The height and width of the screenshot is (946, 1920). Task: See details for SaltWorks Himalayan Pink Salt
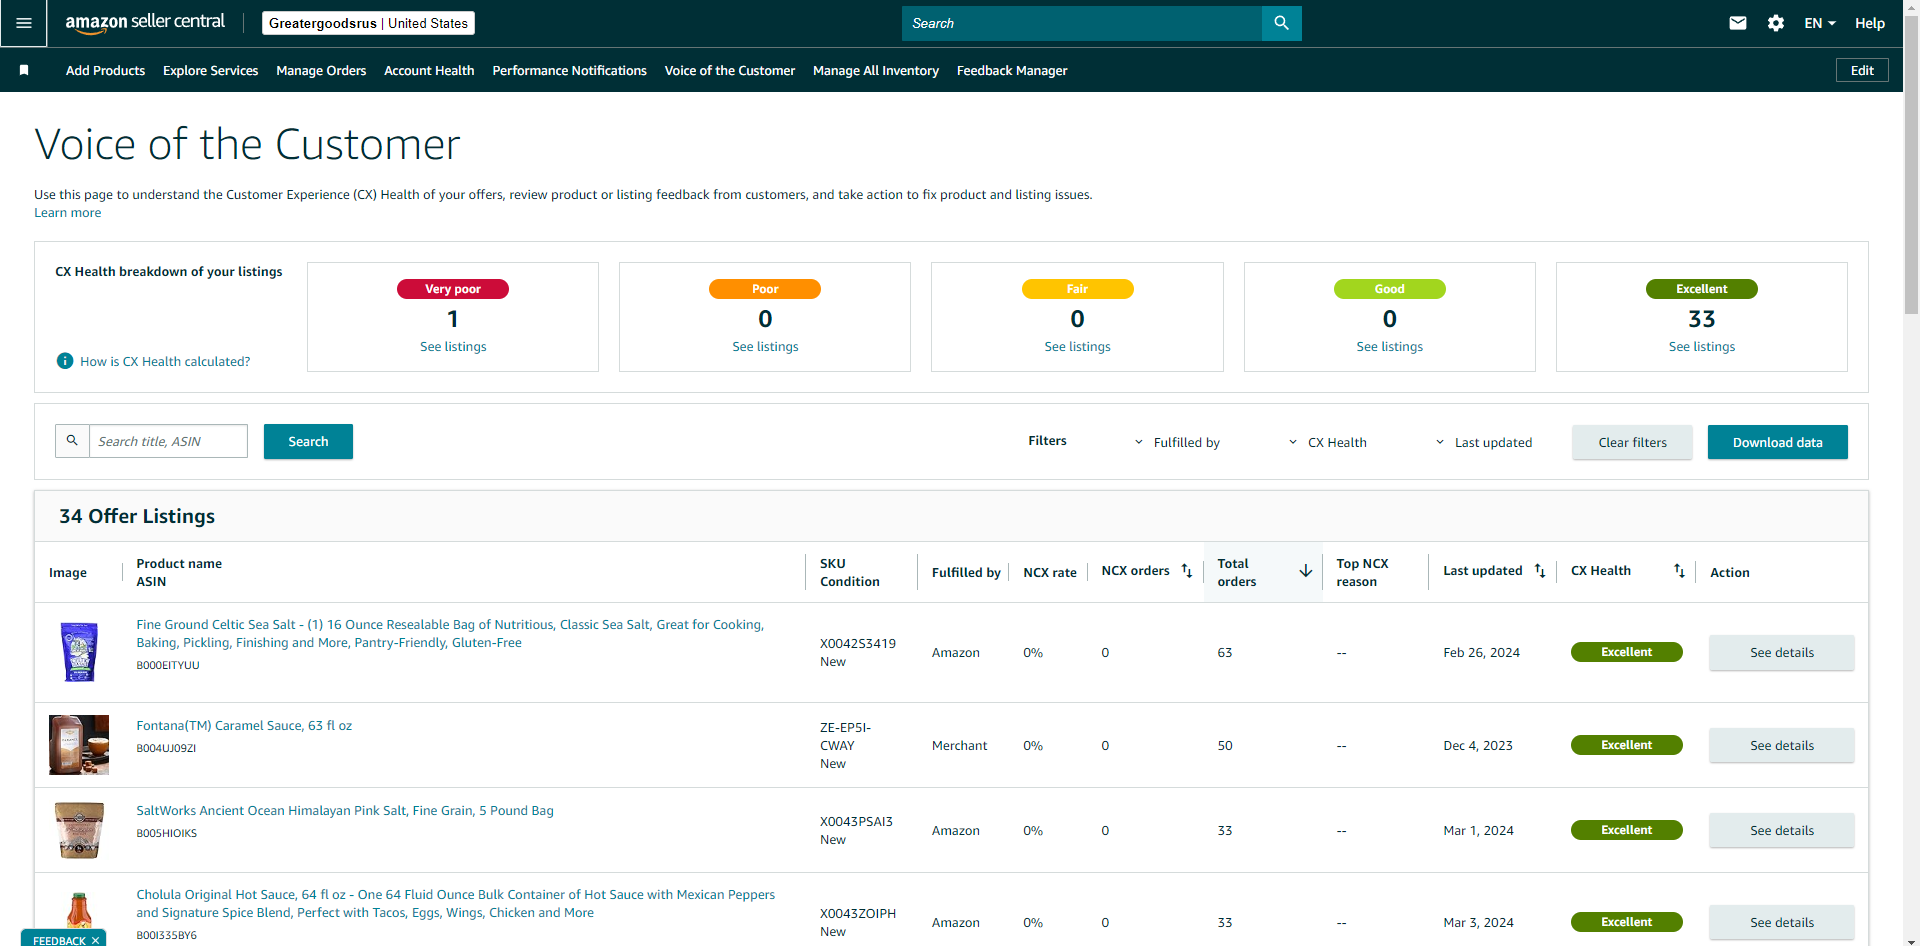[x=1781, y=830]
